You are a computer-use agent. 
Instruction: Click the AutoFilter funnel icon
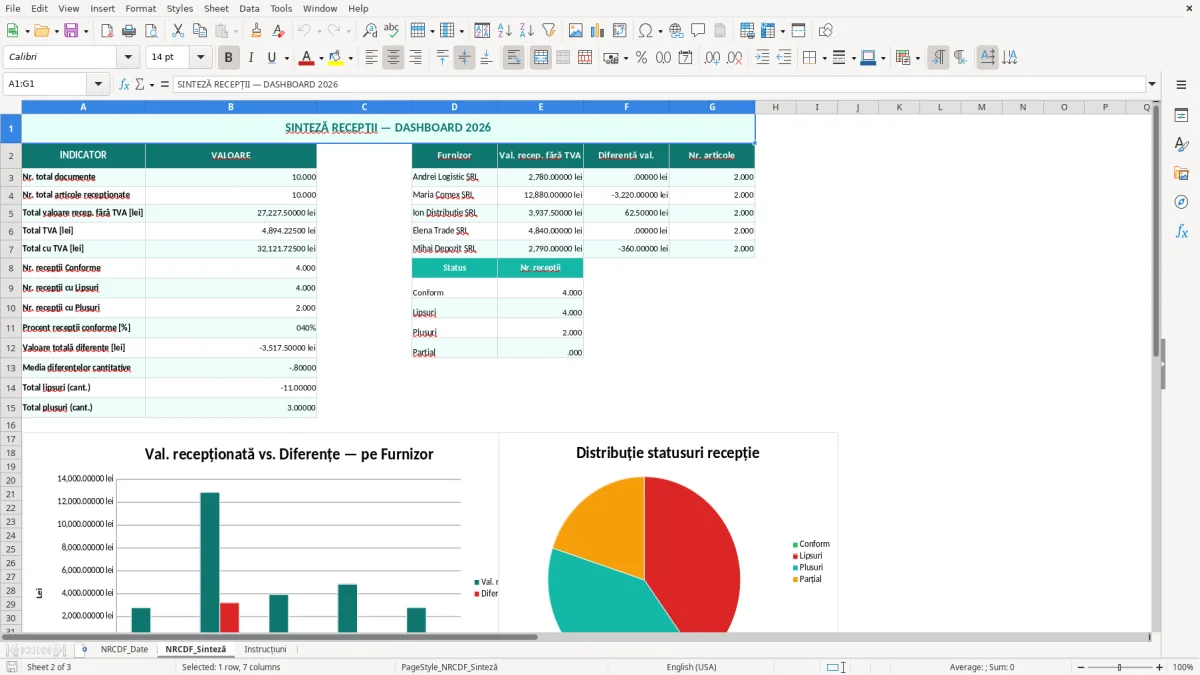(549, 31)
